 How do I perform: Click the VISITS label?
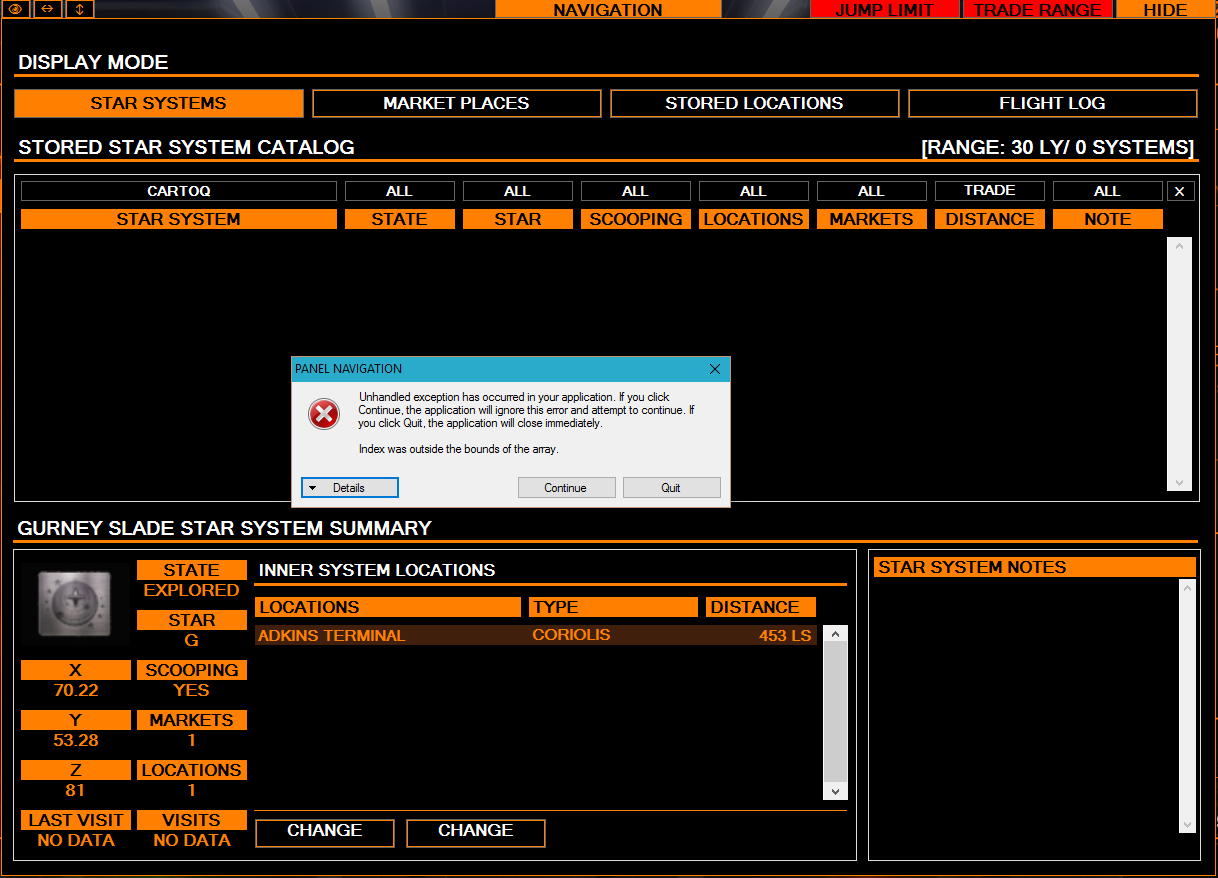pos(191,820)
